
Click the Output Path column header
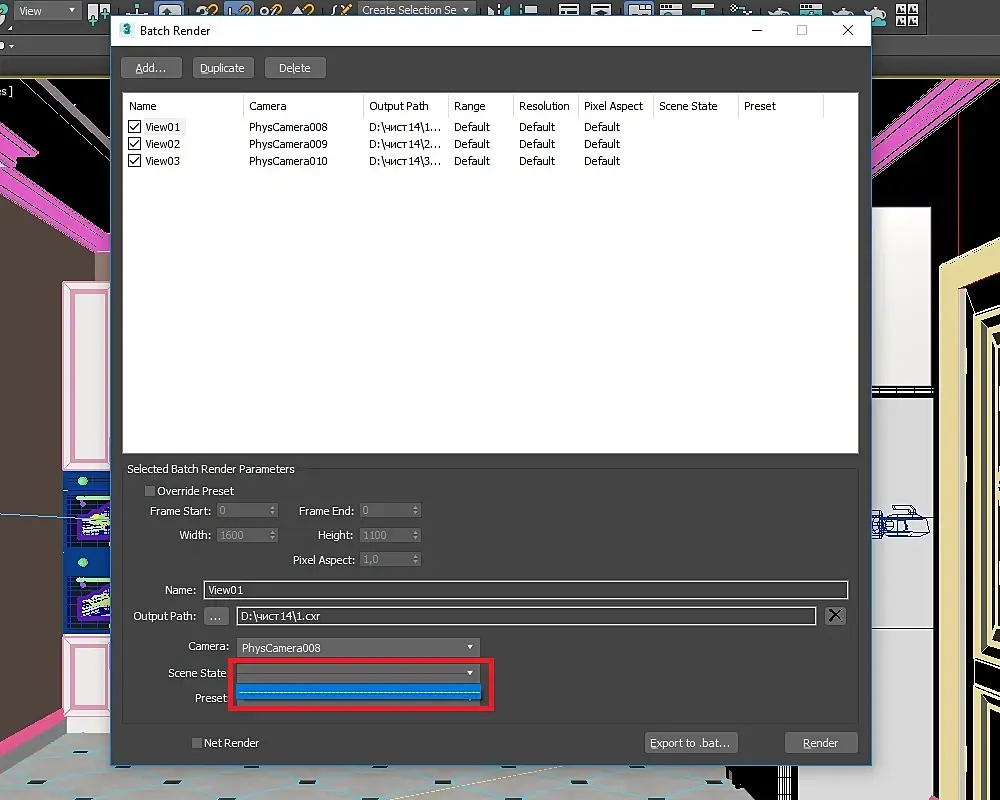406,106
